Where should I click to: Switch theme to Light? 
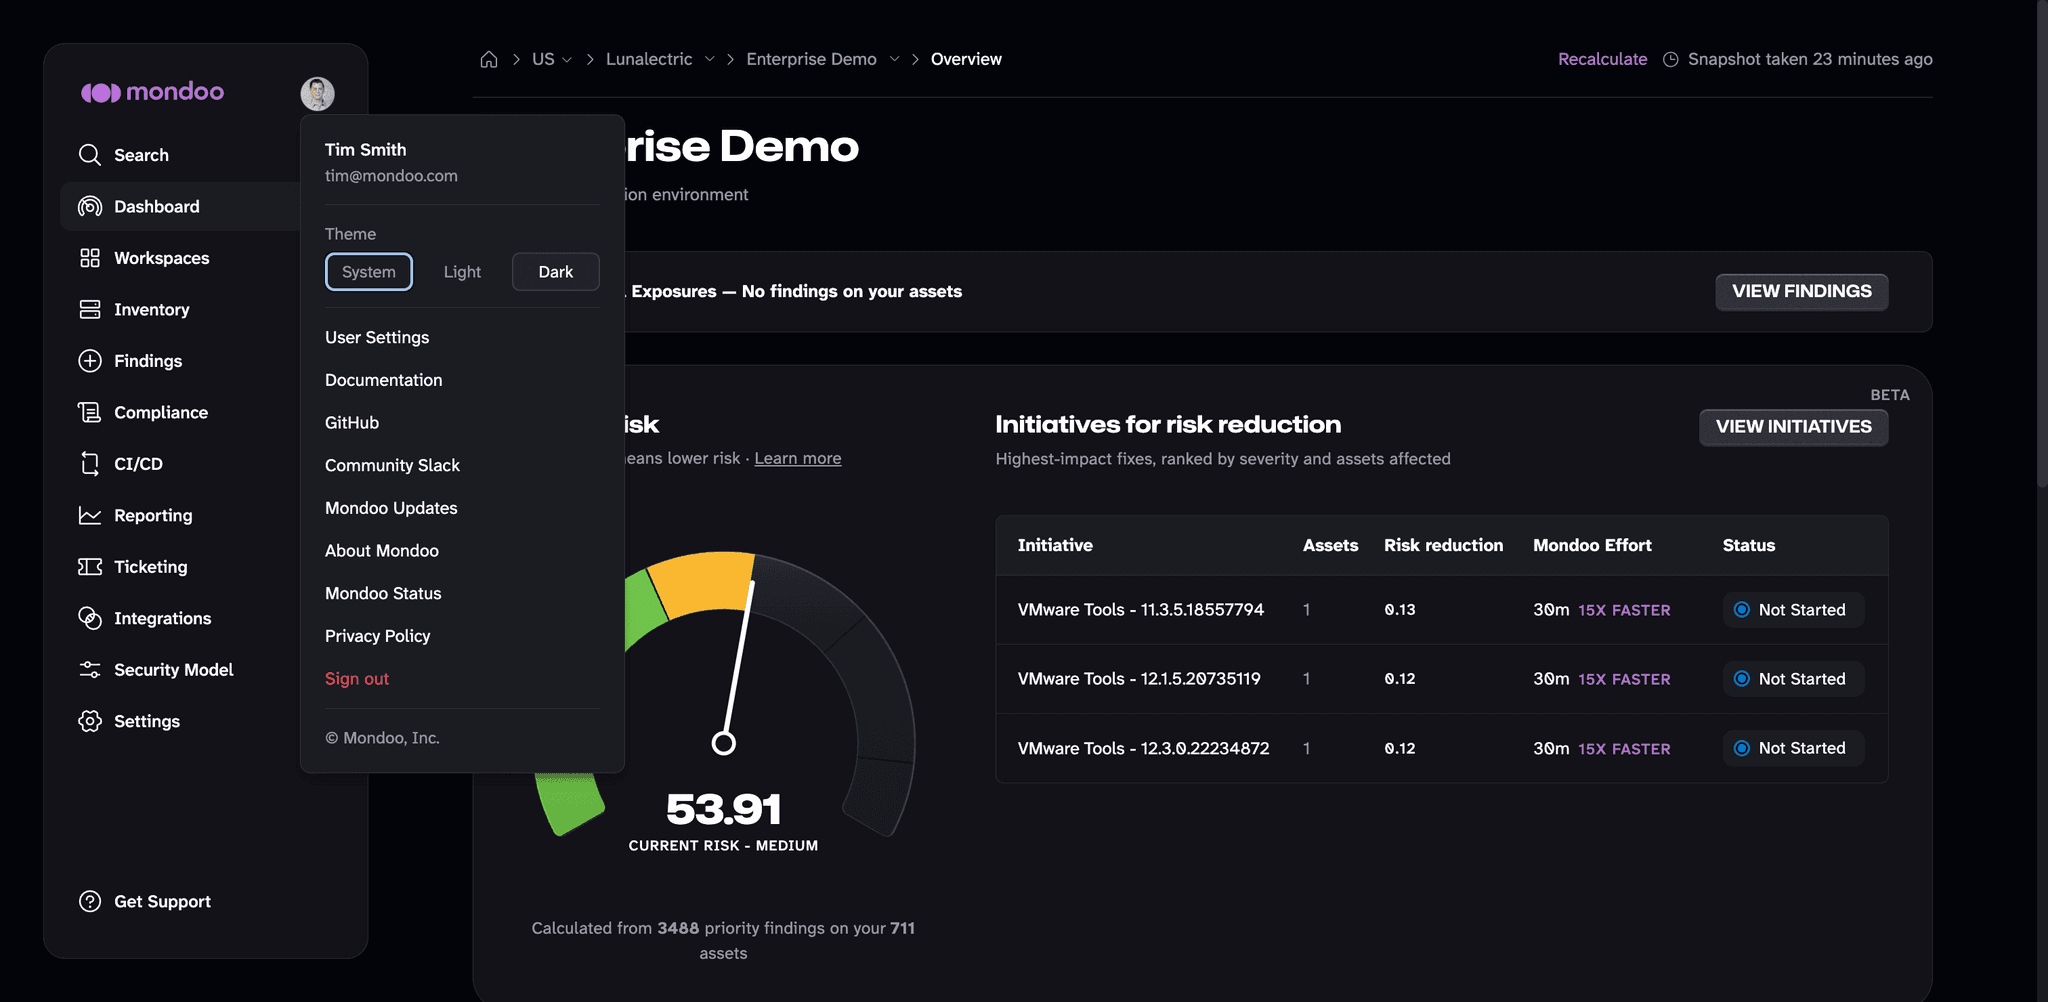point(462,272)
